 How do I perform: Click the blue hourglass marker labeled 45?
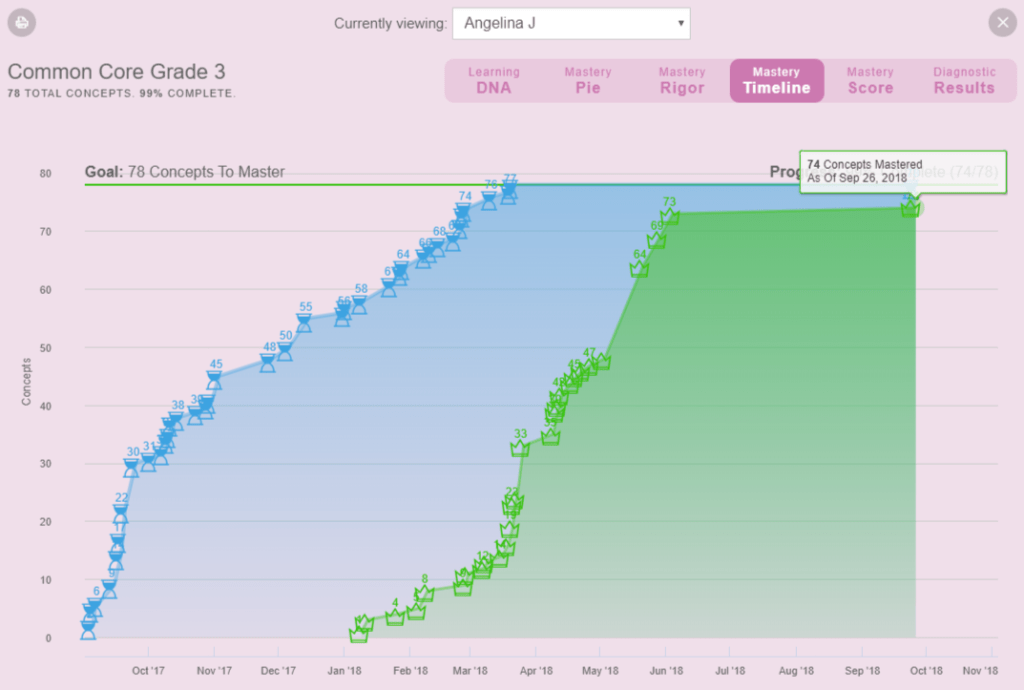click(x=215, y=380)
